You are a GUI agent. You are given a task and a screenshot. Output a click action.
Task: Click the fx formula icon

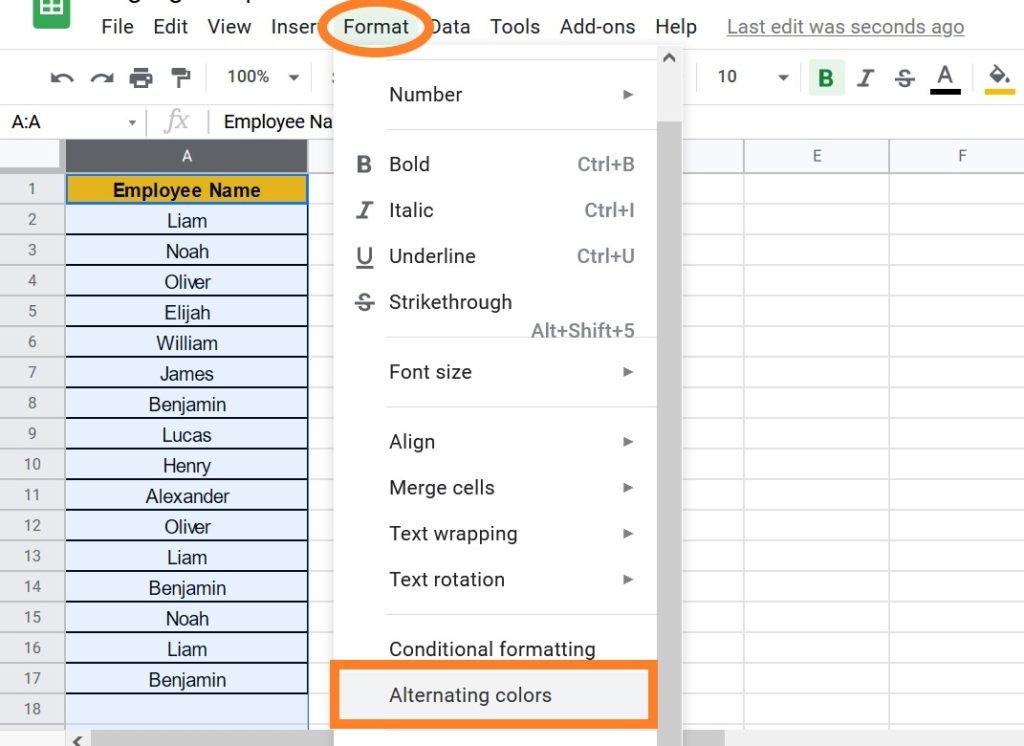coord(176,121)
